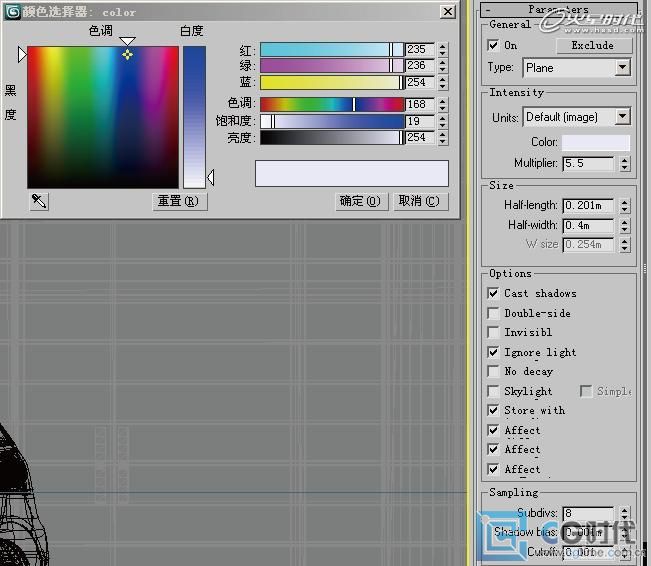Enable Invisible option
651x566 pixels.
(493, 332)
